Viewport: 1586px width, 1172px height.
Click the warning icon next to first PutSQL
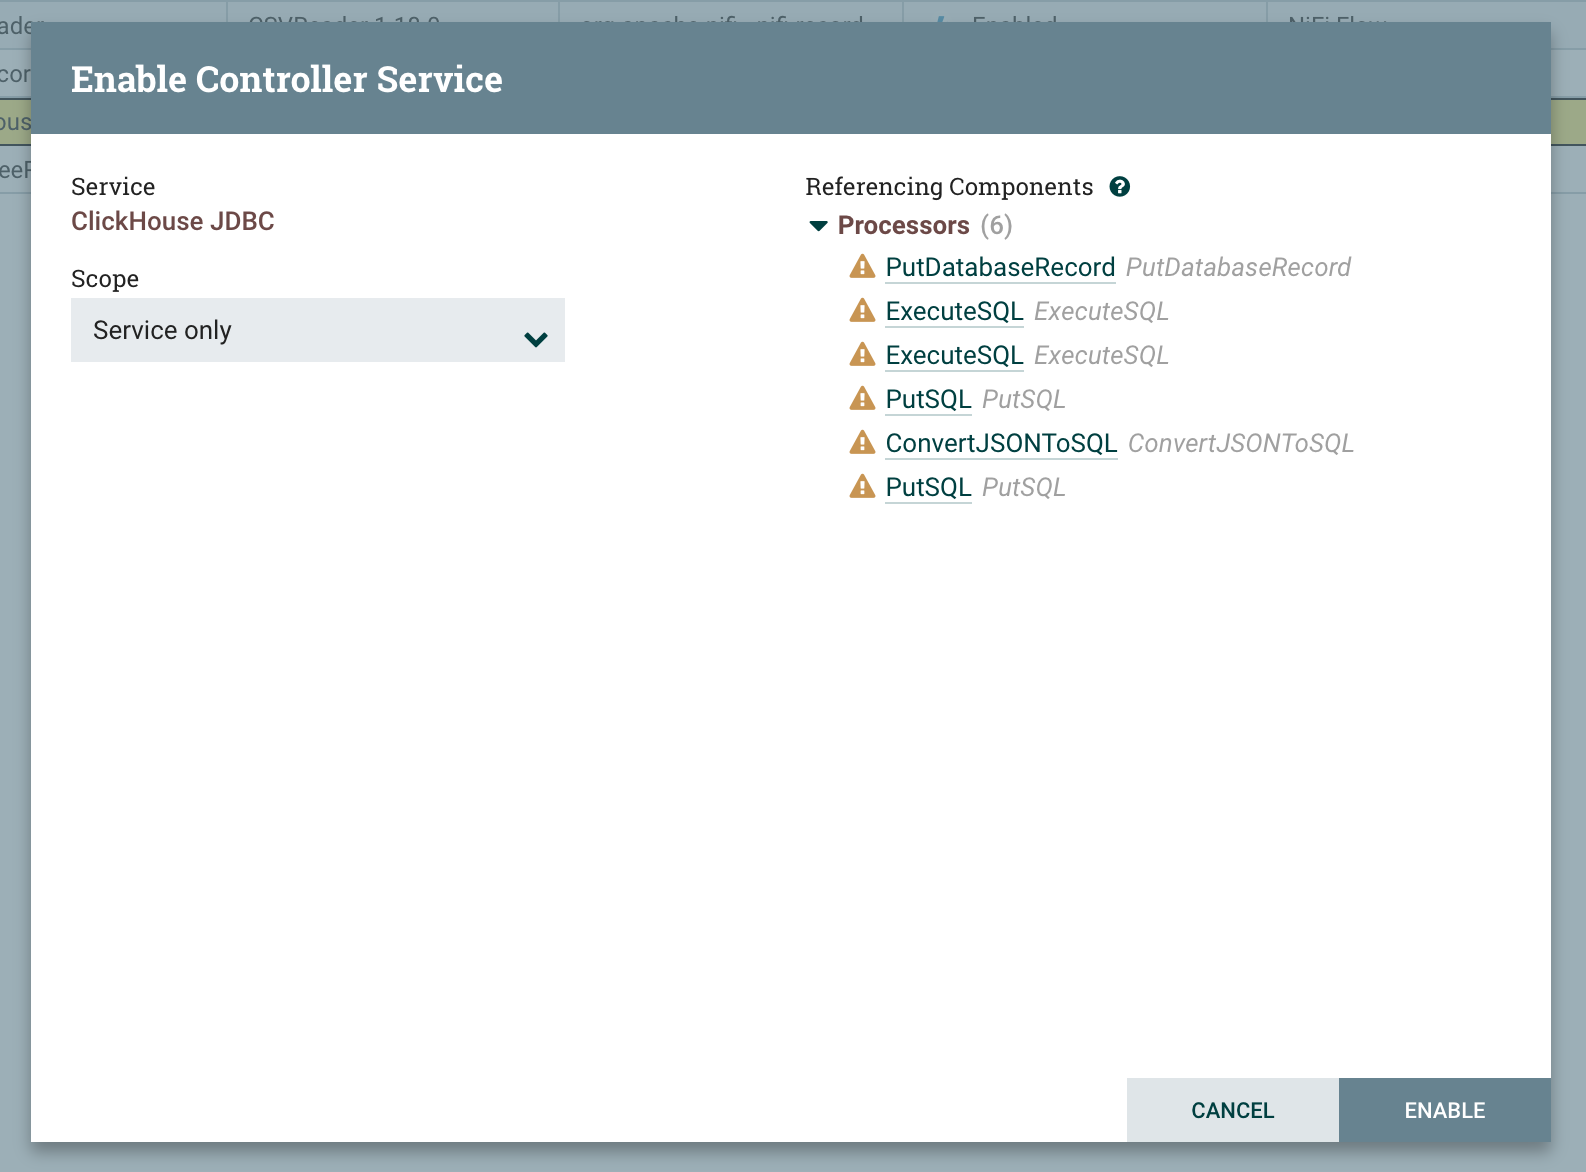(x=862, y=399)
